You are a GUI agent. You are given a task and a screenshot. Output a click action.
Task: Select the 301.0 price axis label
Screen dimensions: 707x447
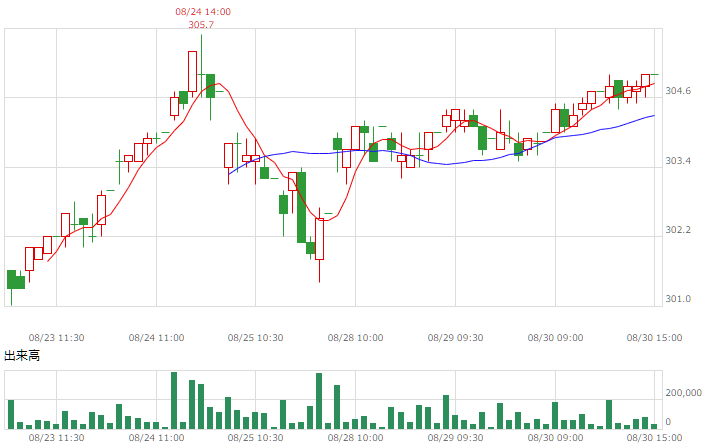[x=678, y=299]
